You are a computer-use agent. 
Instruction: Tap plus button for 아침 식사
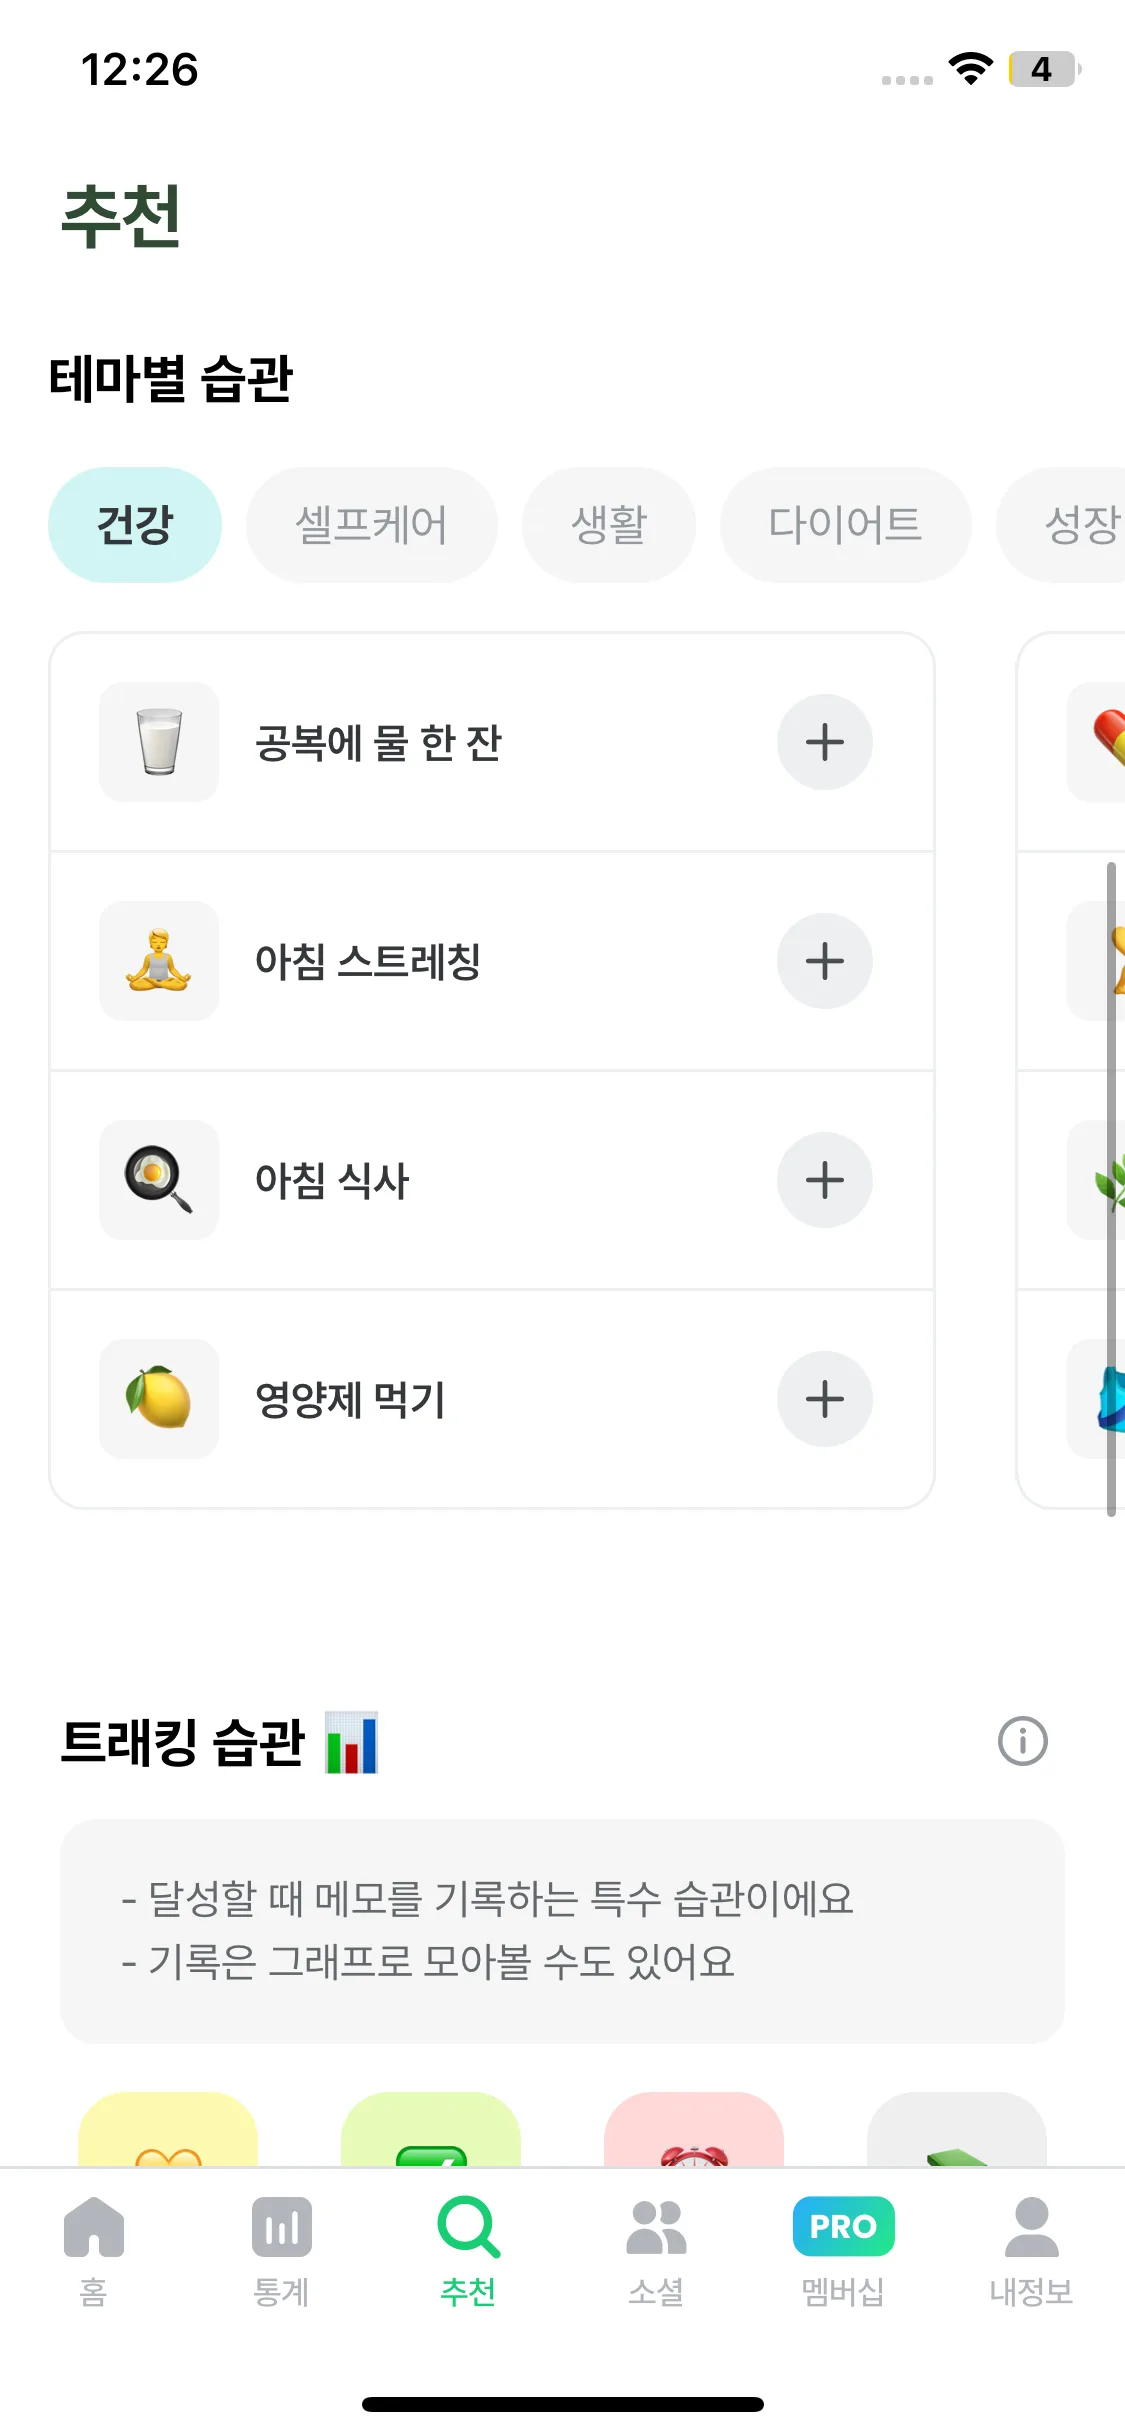(824, 1180)
